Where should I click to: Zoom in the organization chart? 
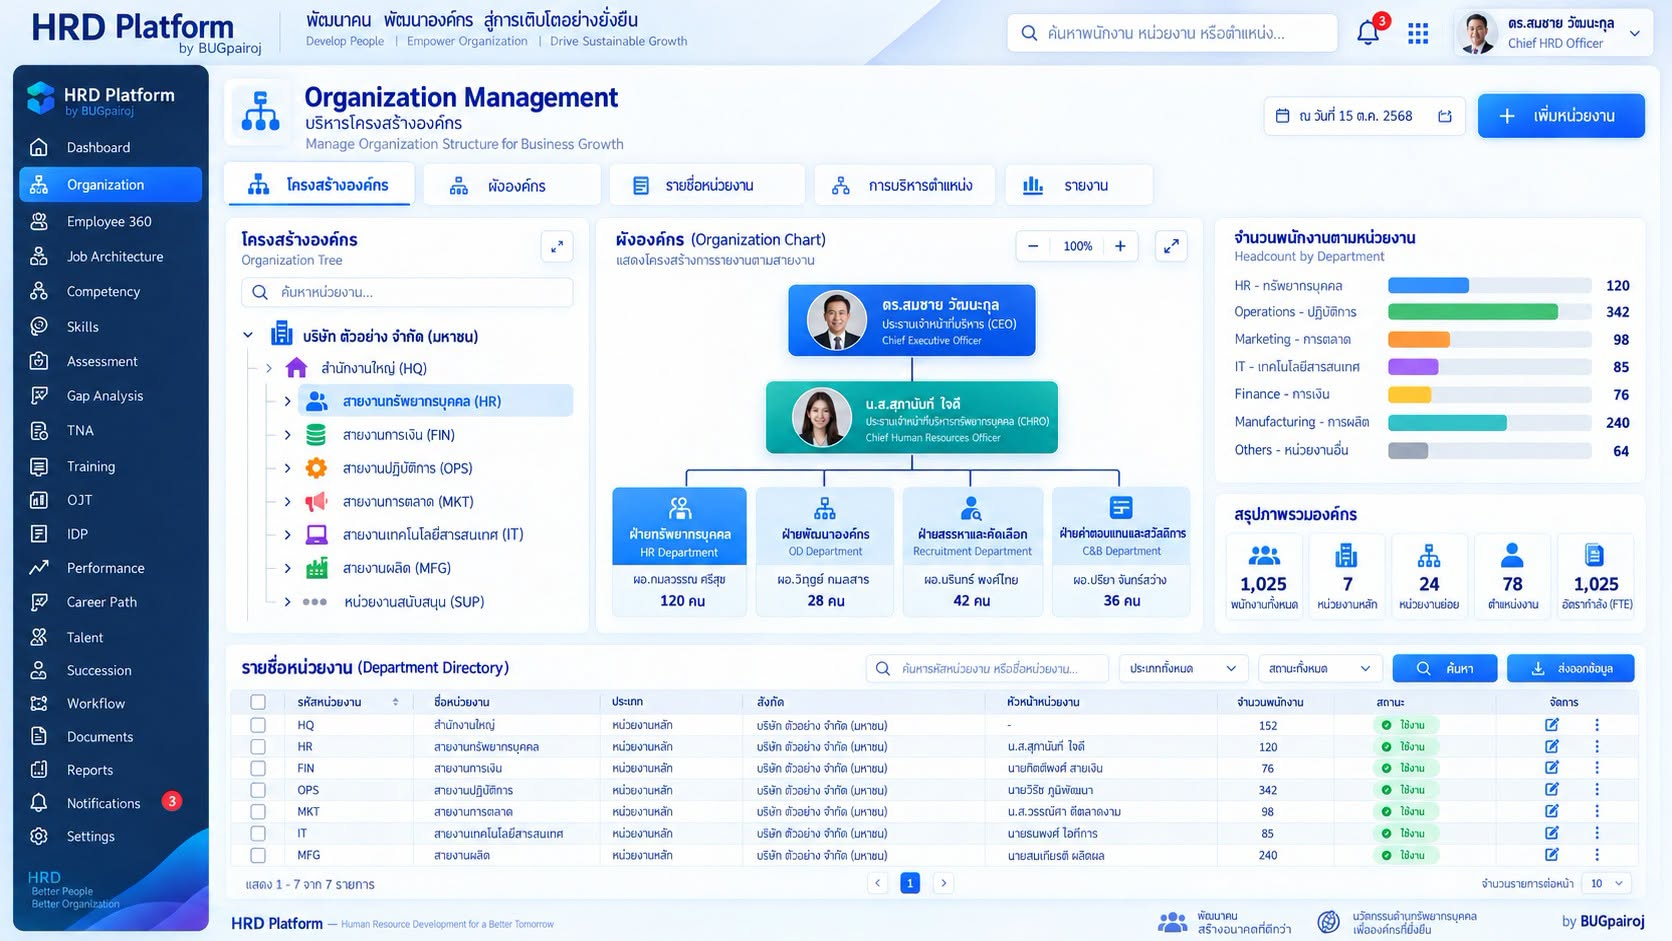[x=1120, y=246]
